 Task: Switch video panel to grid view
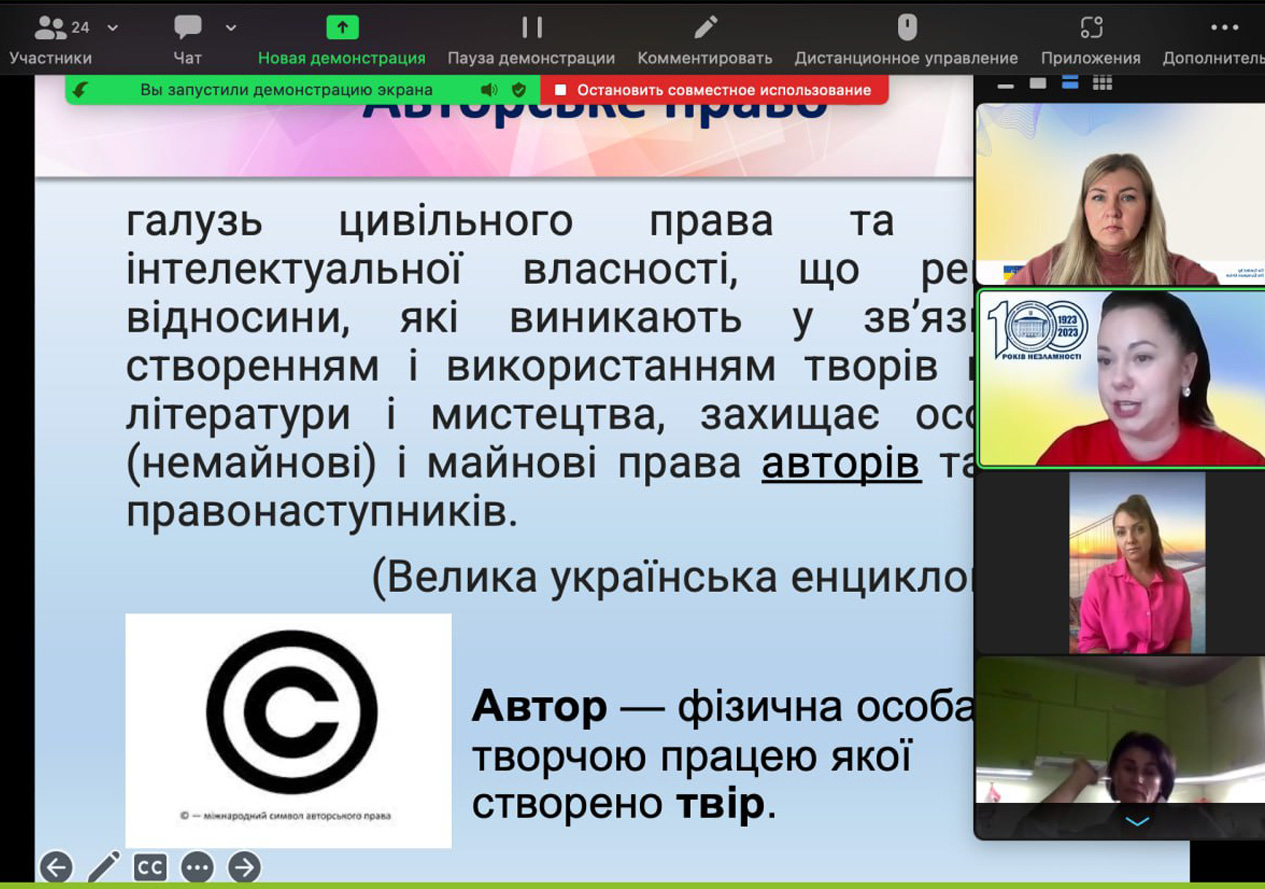tap(1102, 83)
